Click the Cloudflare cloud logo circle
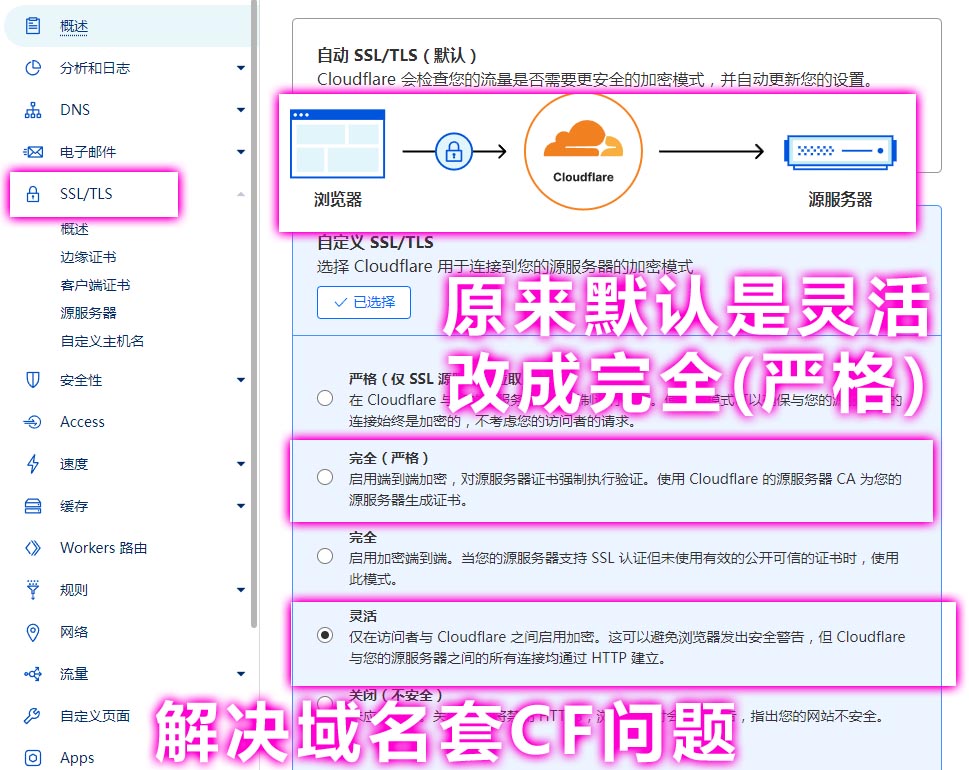 coord(583,151)
